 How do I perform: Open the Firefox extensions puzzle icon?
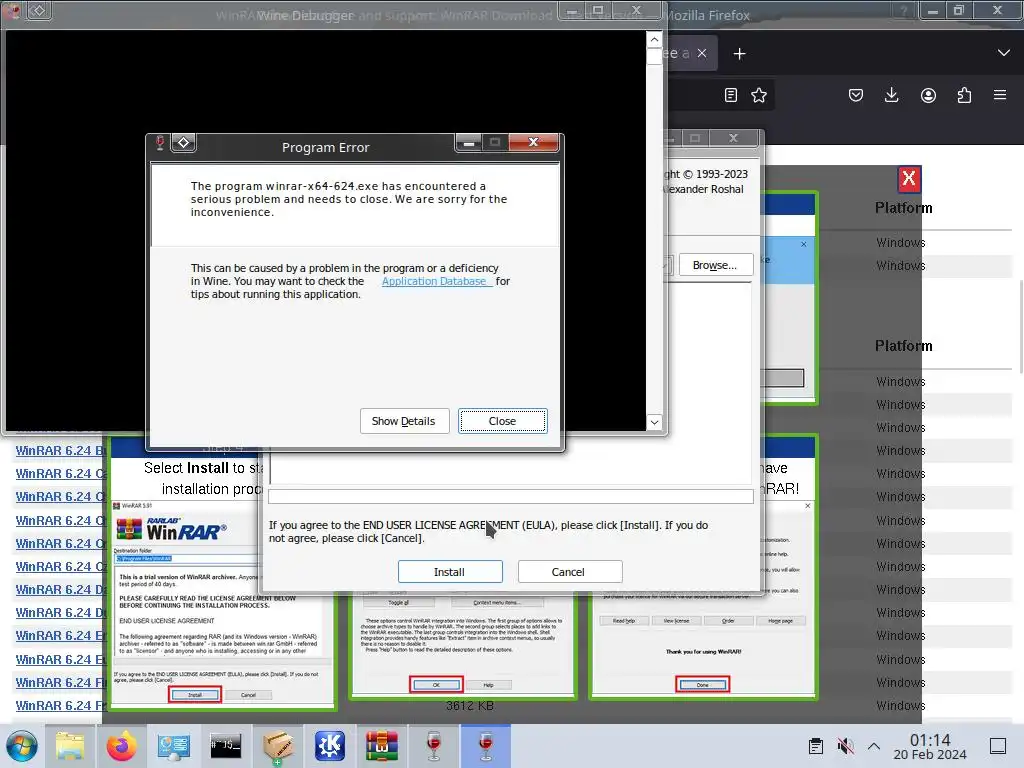[x=964, y=95]
